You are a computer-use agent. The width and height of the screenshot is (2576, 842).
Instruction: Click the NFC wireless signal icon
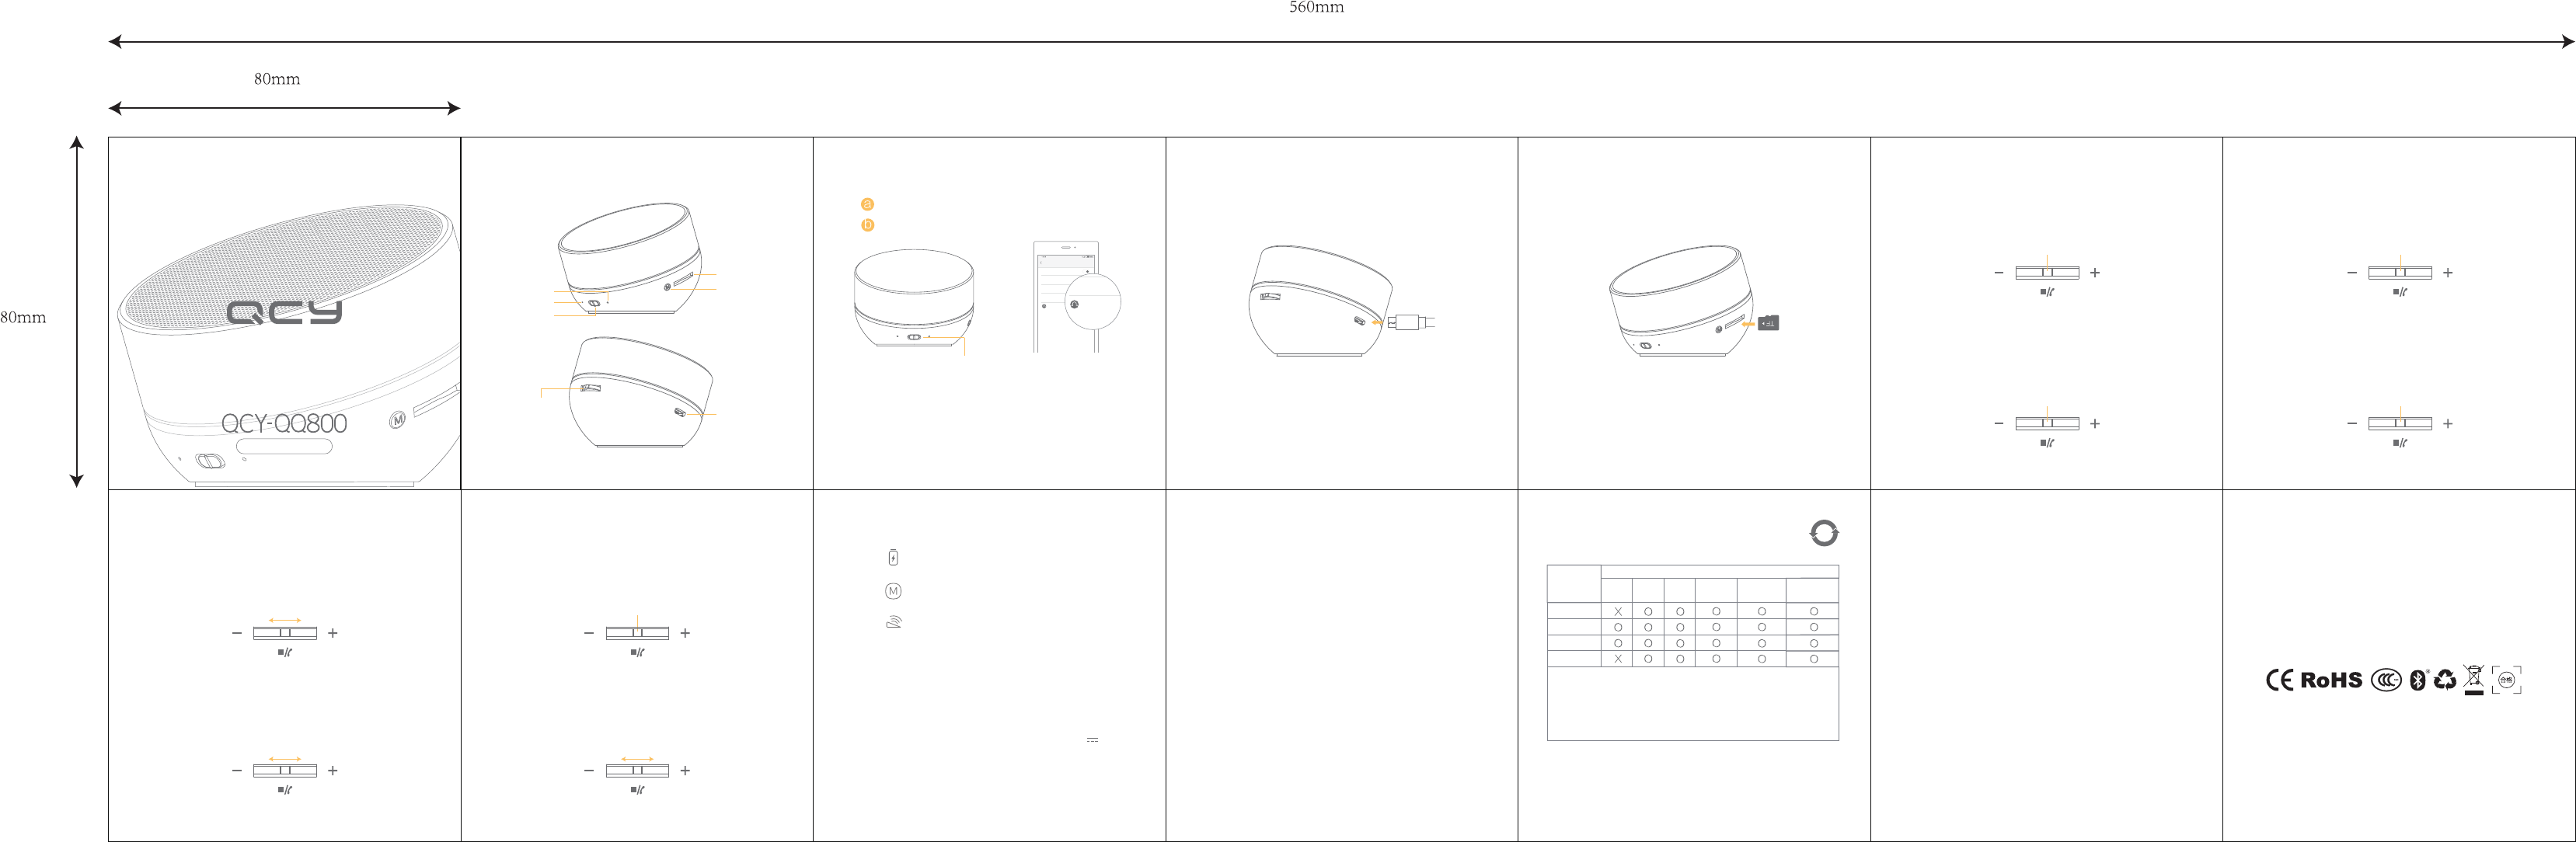894,622
